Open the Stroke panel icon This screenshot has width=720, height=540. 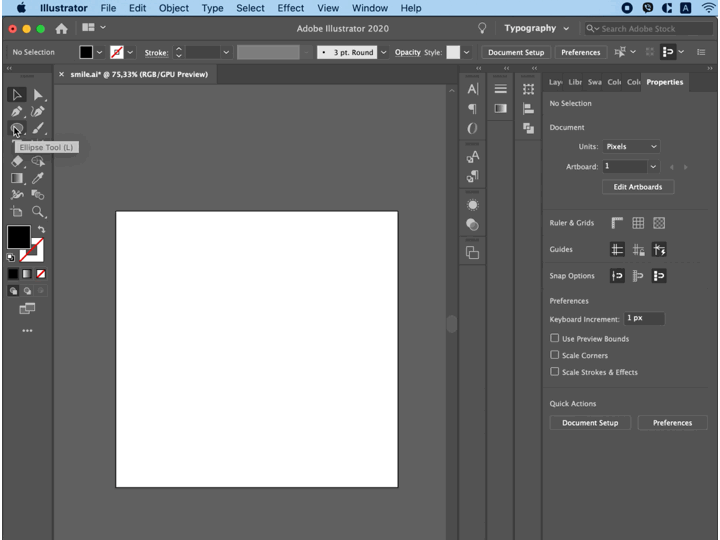click(x=501, y=89)
